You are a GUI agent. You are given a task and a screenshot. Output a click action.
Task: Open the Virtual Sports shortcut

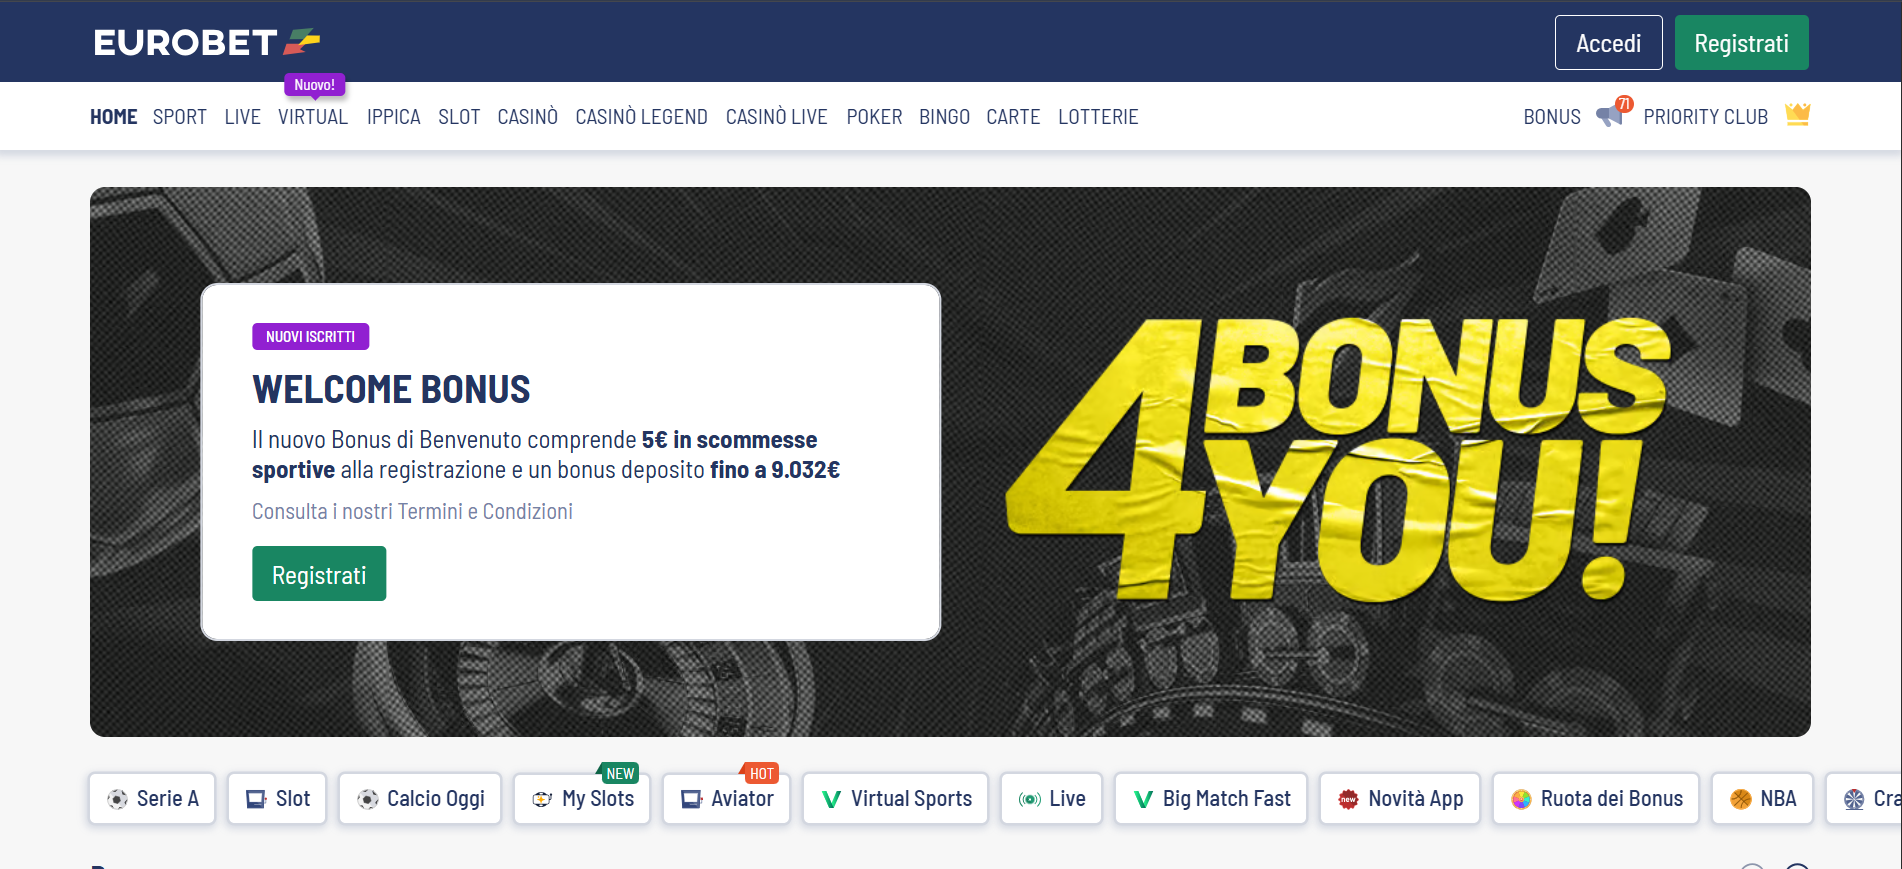point(896,799)
